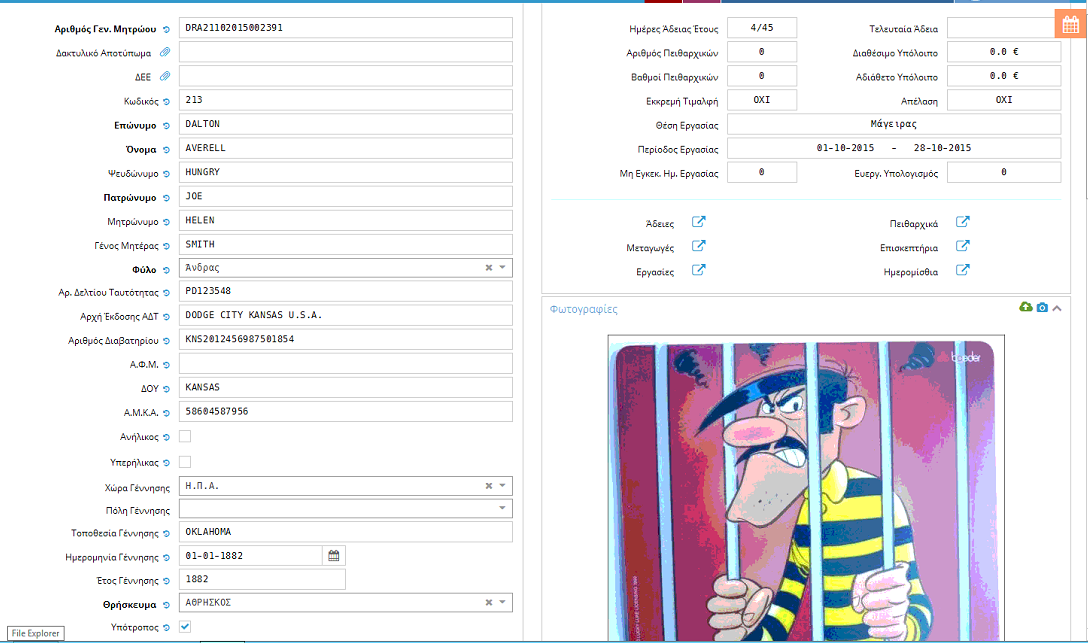Click history icon beside Πατρώνυμο label

pyautogui.click(x=167, y=198)
